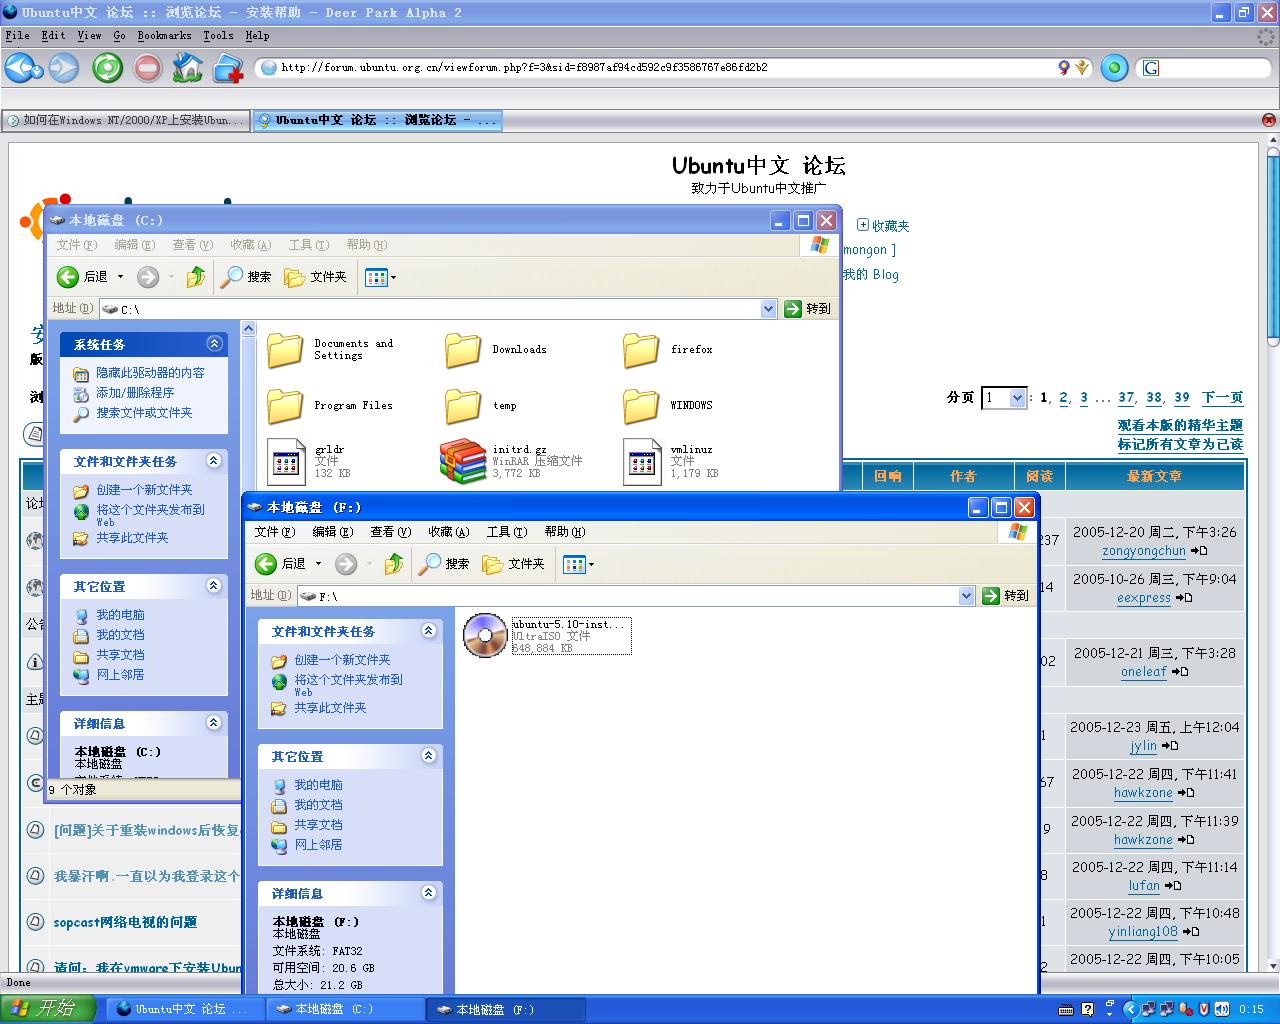Image resolution: width=1280 pixels, height=1024 pixels.
Task: Select the temp folder icon
Action: [463, 406]
